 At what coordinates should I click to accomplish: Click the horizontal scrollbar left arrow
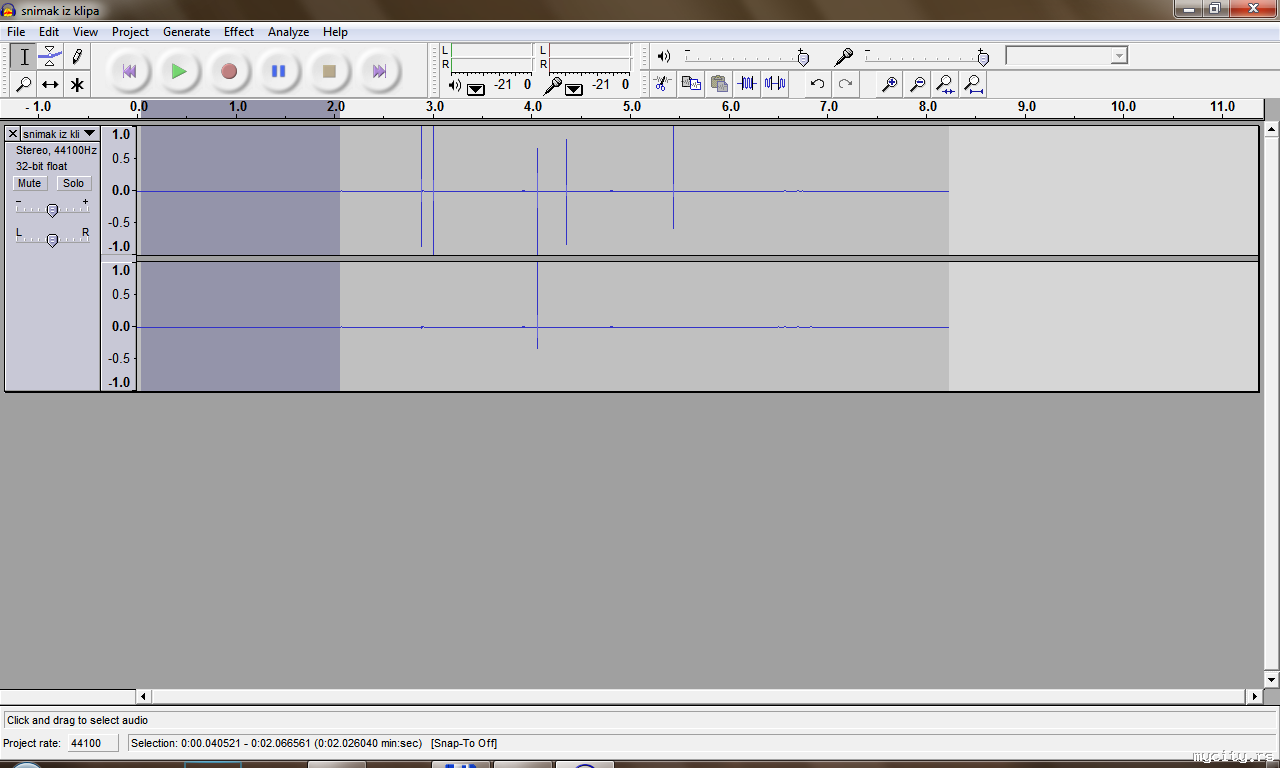tap(144, 696)
